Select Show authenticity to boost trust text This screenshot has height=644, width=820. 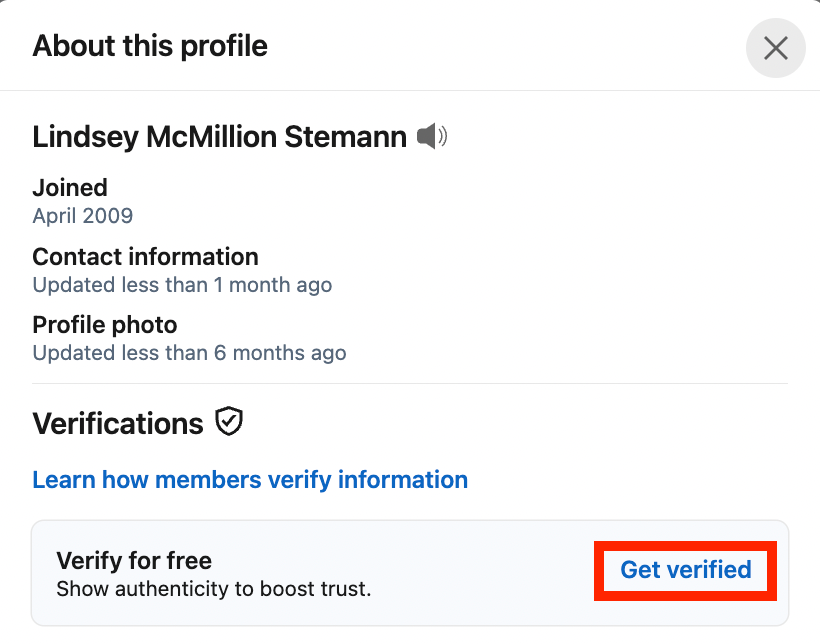pyautogui.click(x=213, y=589)
